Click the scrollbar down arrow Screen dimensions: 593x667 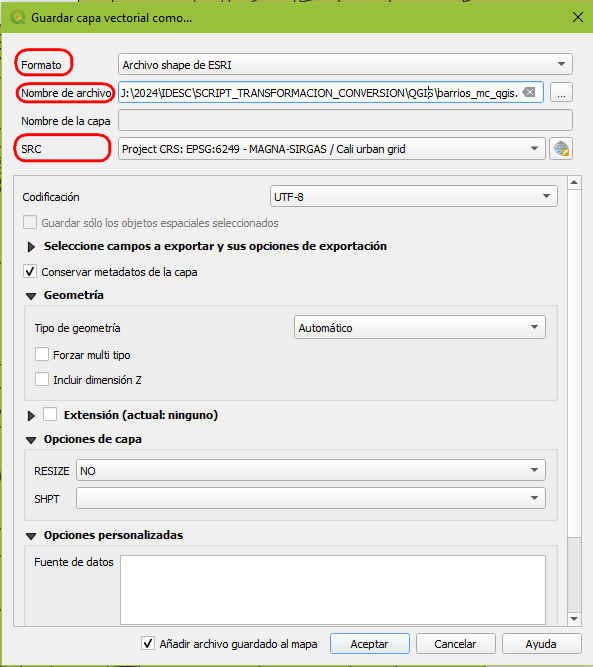point(574,619)
